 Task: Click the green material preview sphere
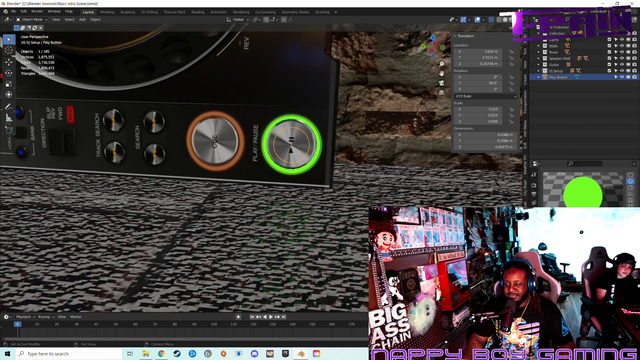pos(583,193)
